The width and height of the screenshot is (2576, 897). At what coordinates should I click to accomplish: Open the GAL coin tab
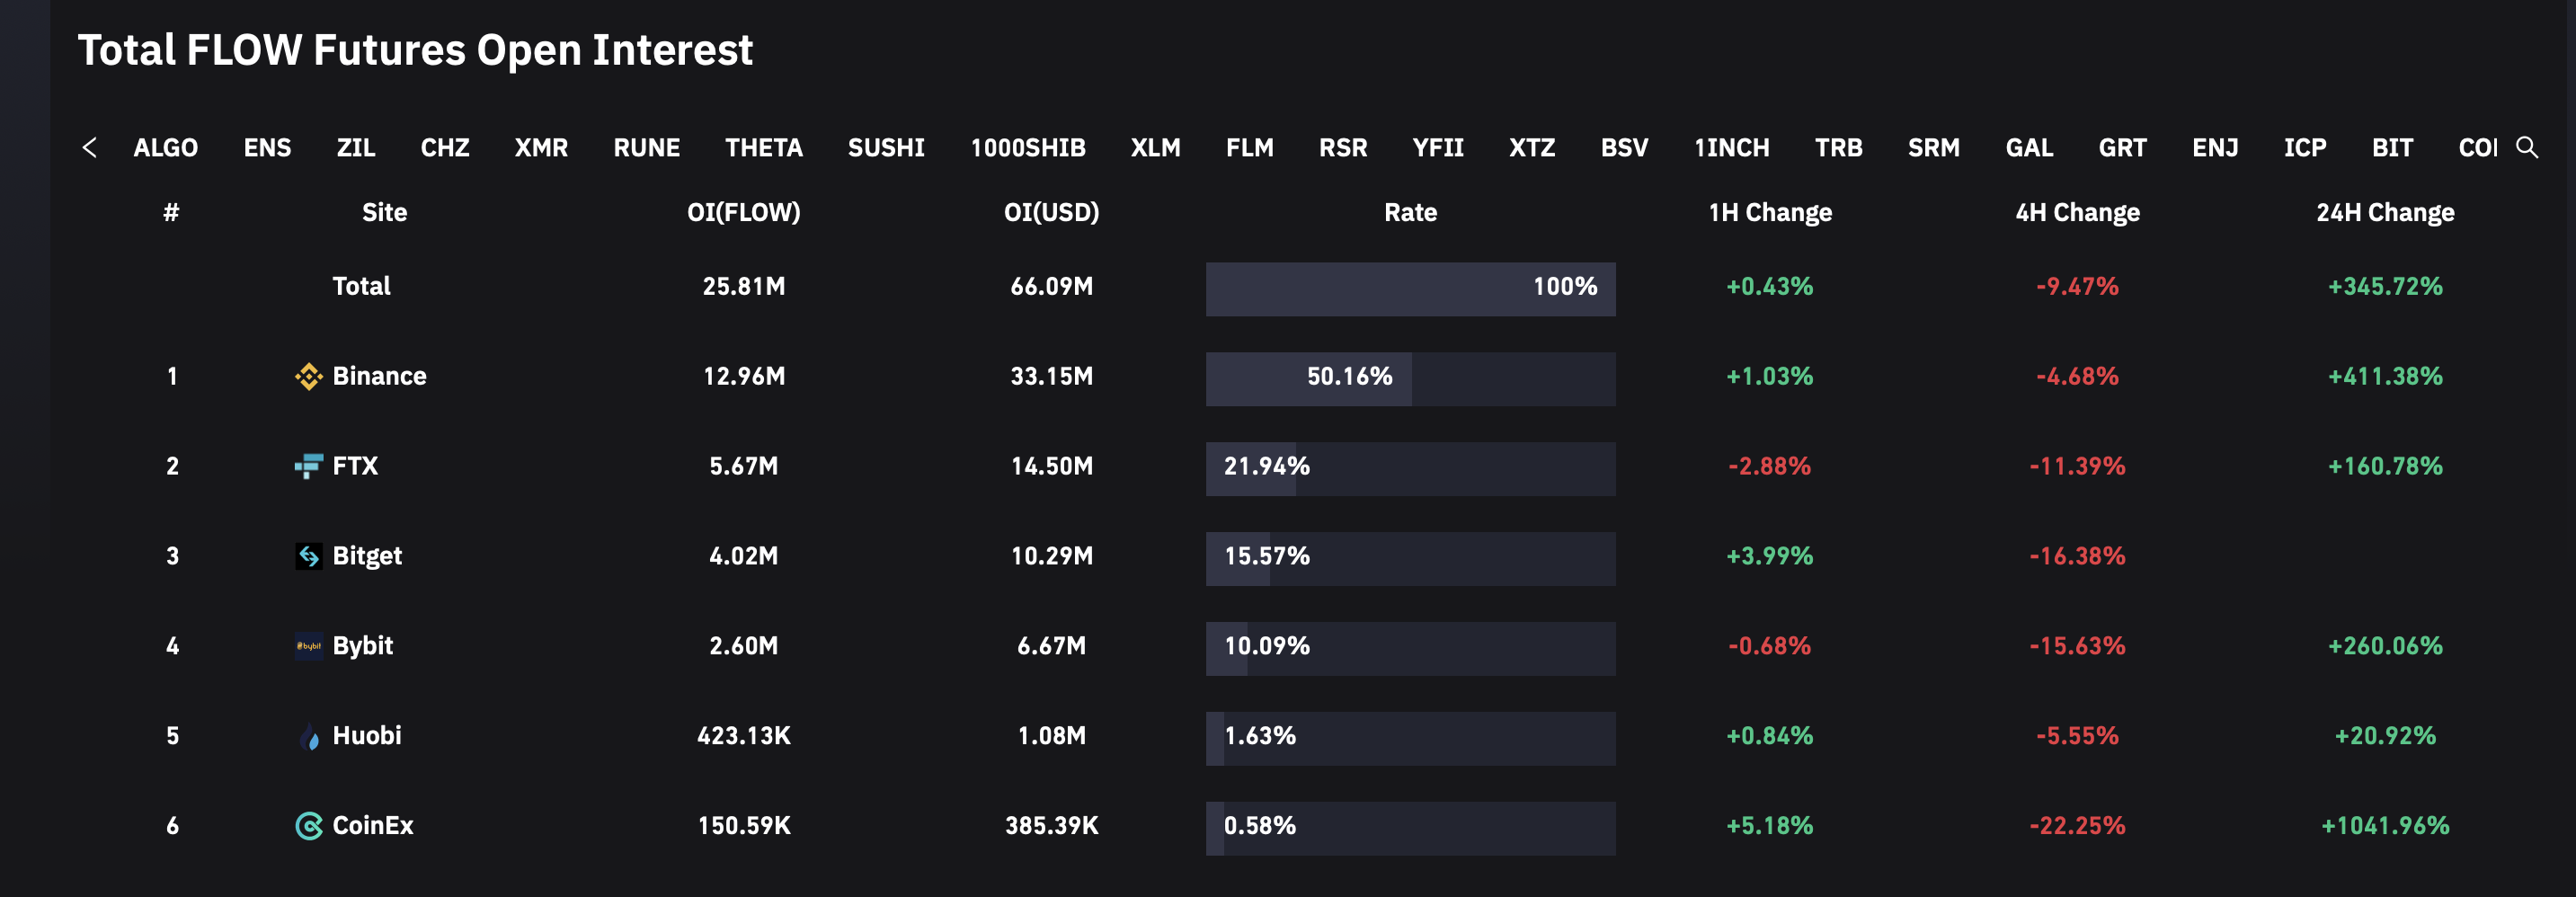(x=2029, y=148)
